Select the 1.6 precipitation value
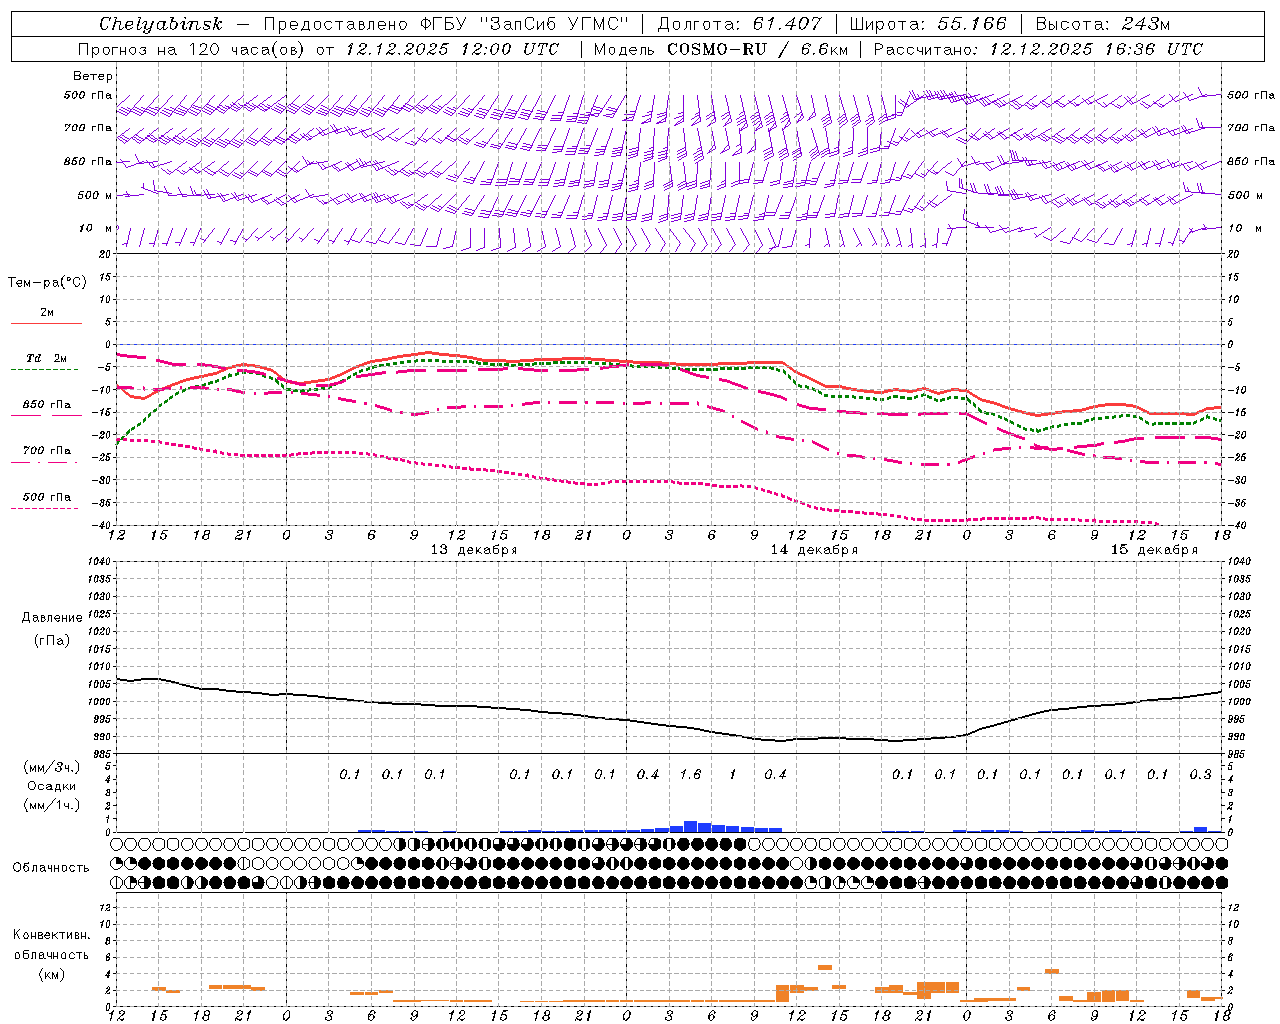 pyautogui.click(x=690, y=774)
